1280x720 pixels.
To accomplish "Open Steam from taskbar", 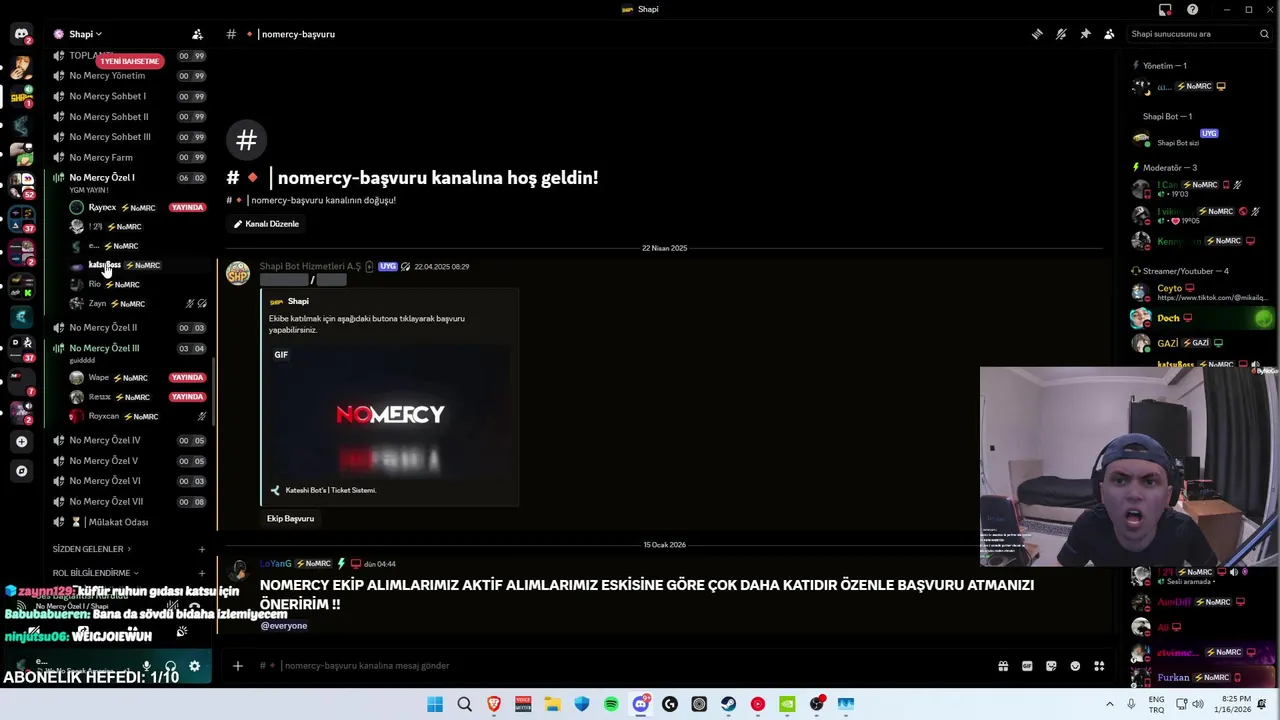I will 728,704.
